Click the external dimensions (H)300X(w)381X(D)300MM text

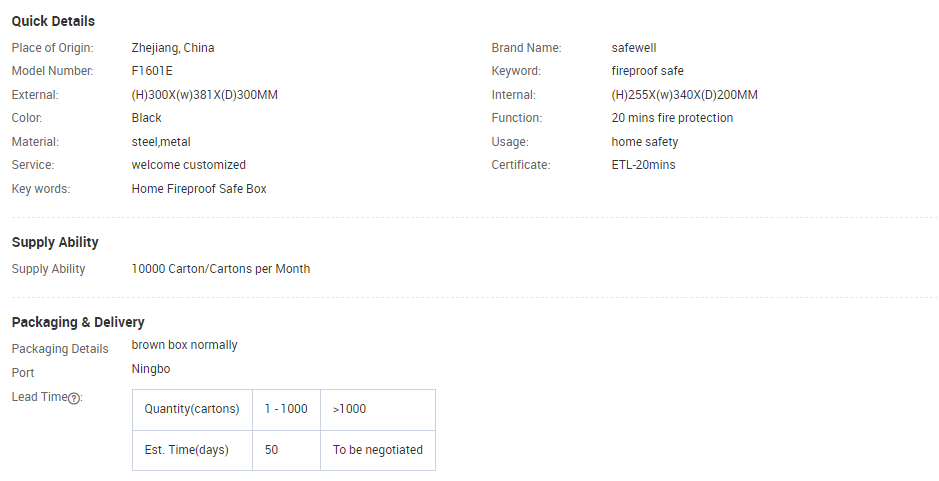[205, 95]
